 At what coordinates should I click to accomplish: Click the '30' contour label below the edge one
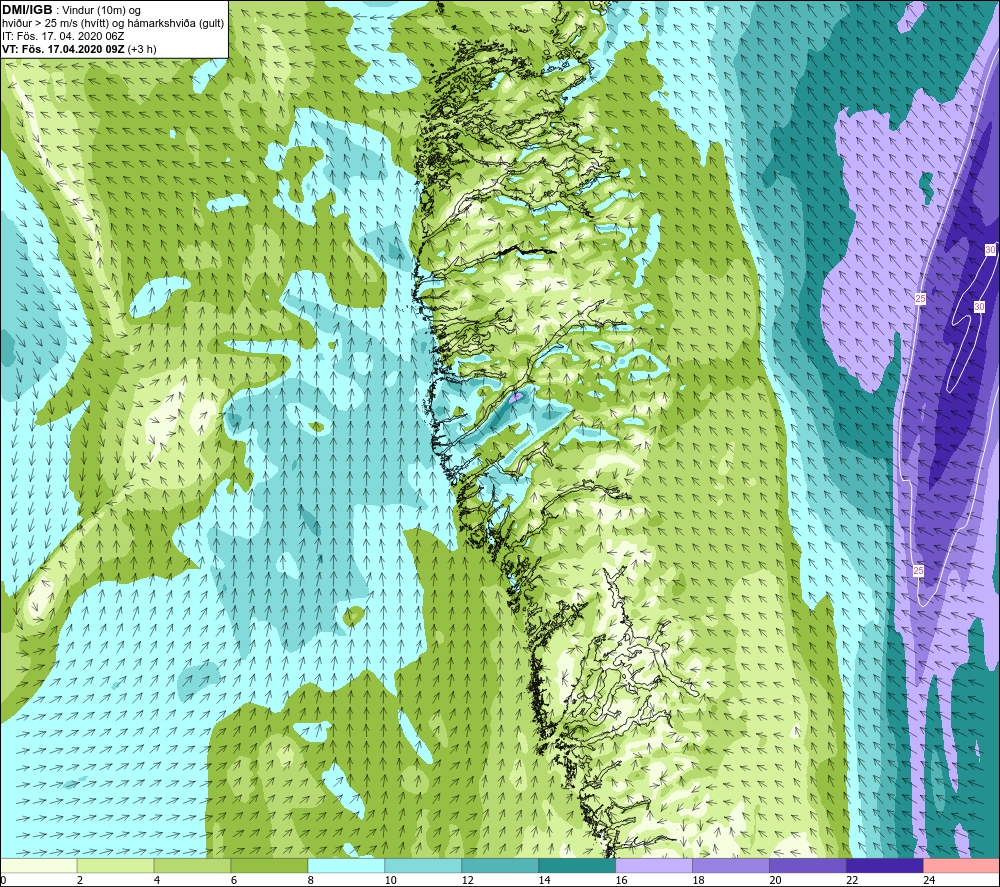[980, 307]
